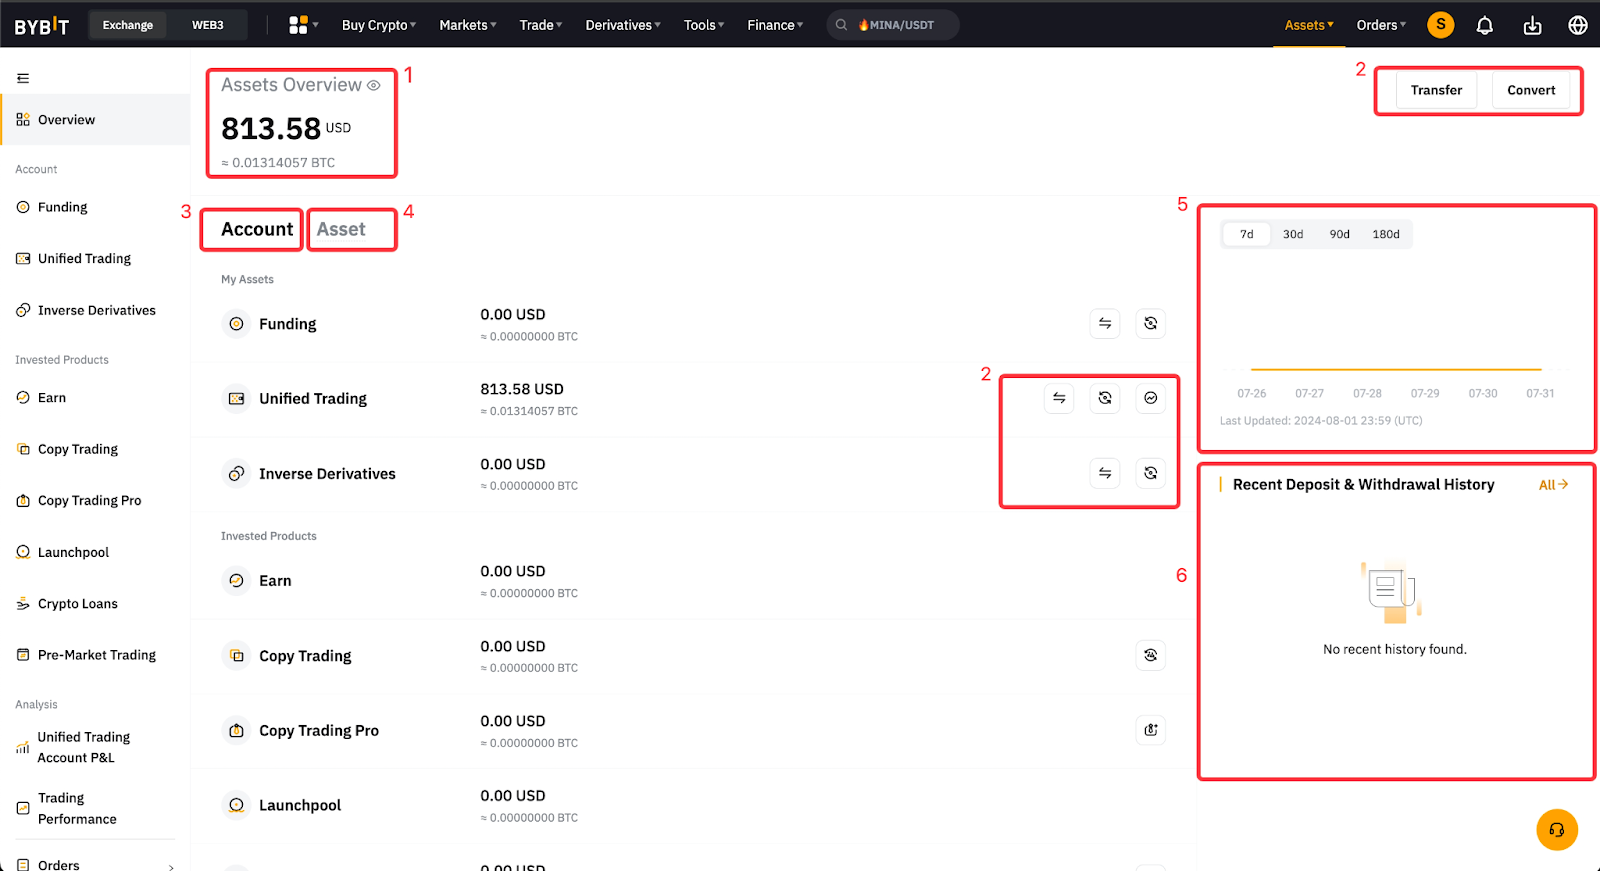Select the 180d chart range
The width and height of the screenshot is (1600, 871).
click(x=1385, y=234)
